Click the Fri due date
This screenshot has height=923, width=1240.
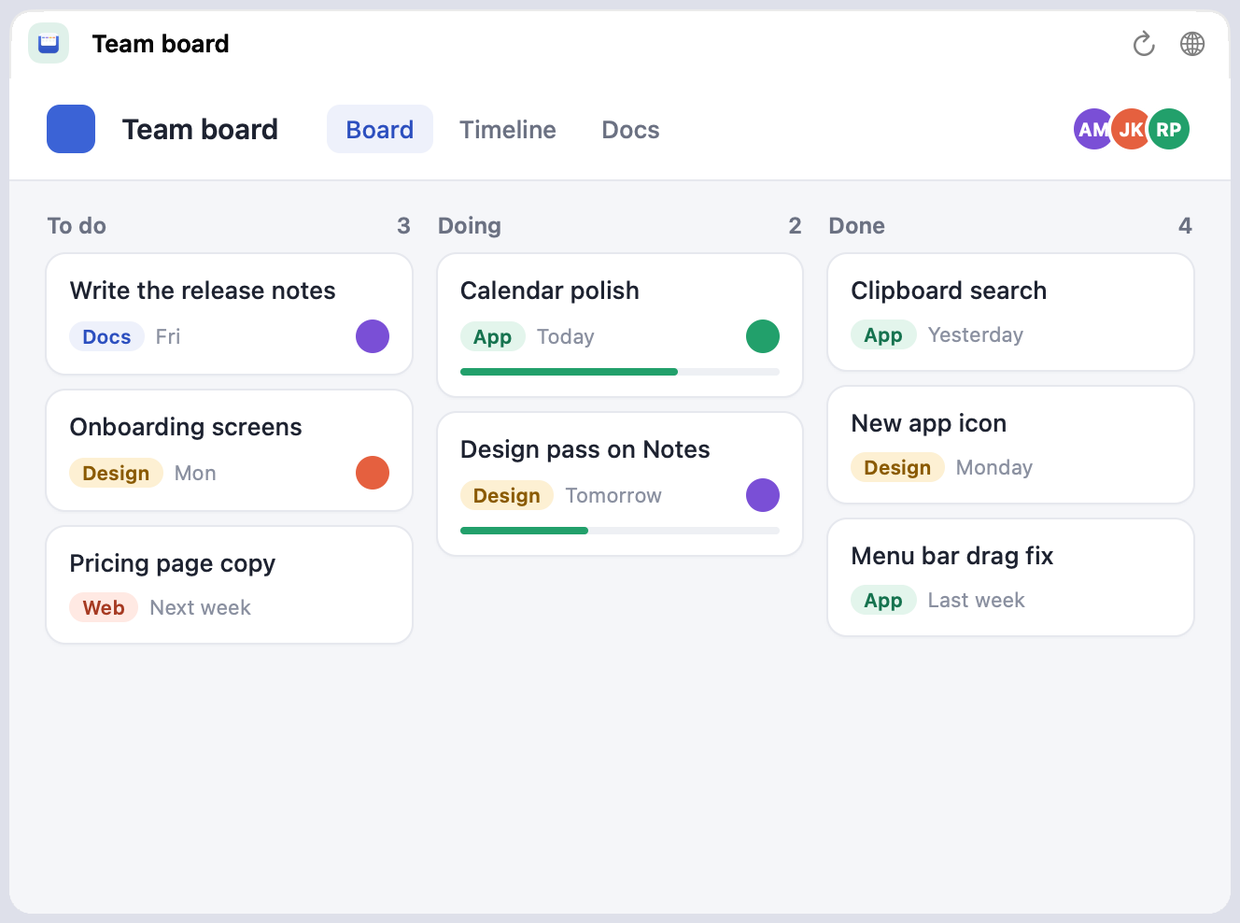click(168, 336)
